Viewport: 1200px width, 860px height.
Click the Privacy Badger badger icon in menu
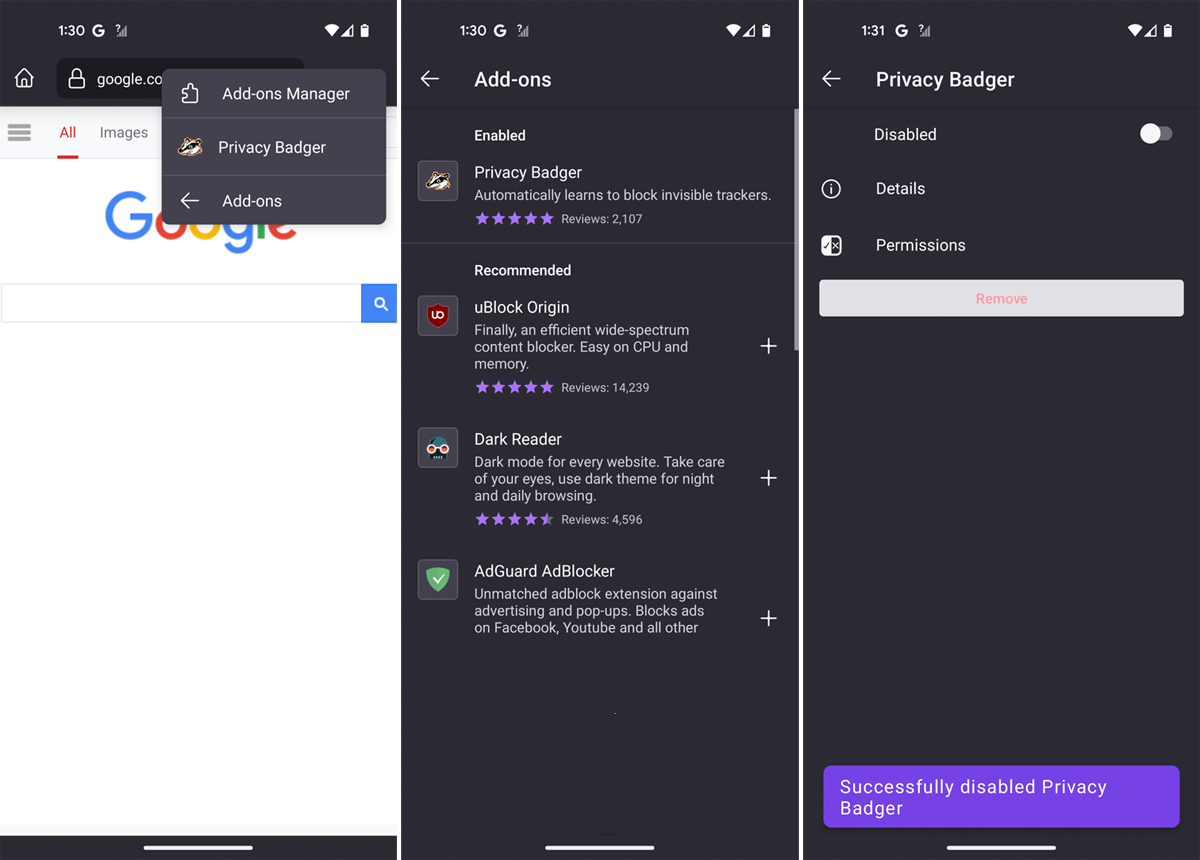[190, 147]
